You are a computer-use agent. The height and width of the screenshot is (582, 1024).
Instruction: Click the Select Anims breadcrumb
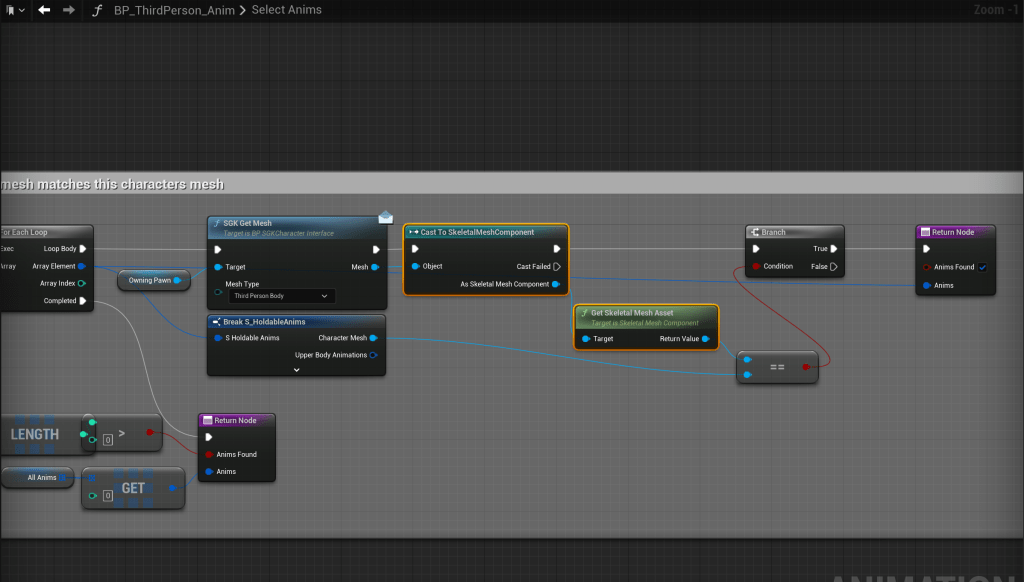click(x=287, y=10)
